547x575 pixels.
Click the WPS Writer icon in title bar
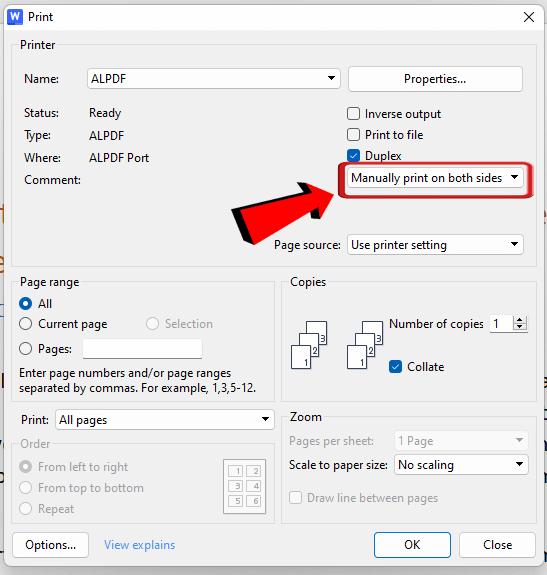[15, 17]
